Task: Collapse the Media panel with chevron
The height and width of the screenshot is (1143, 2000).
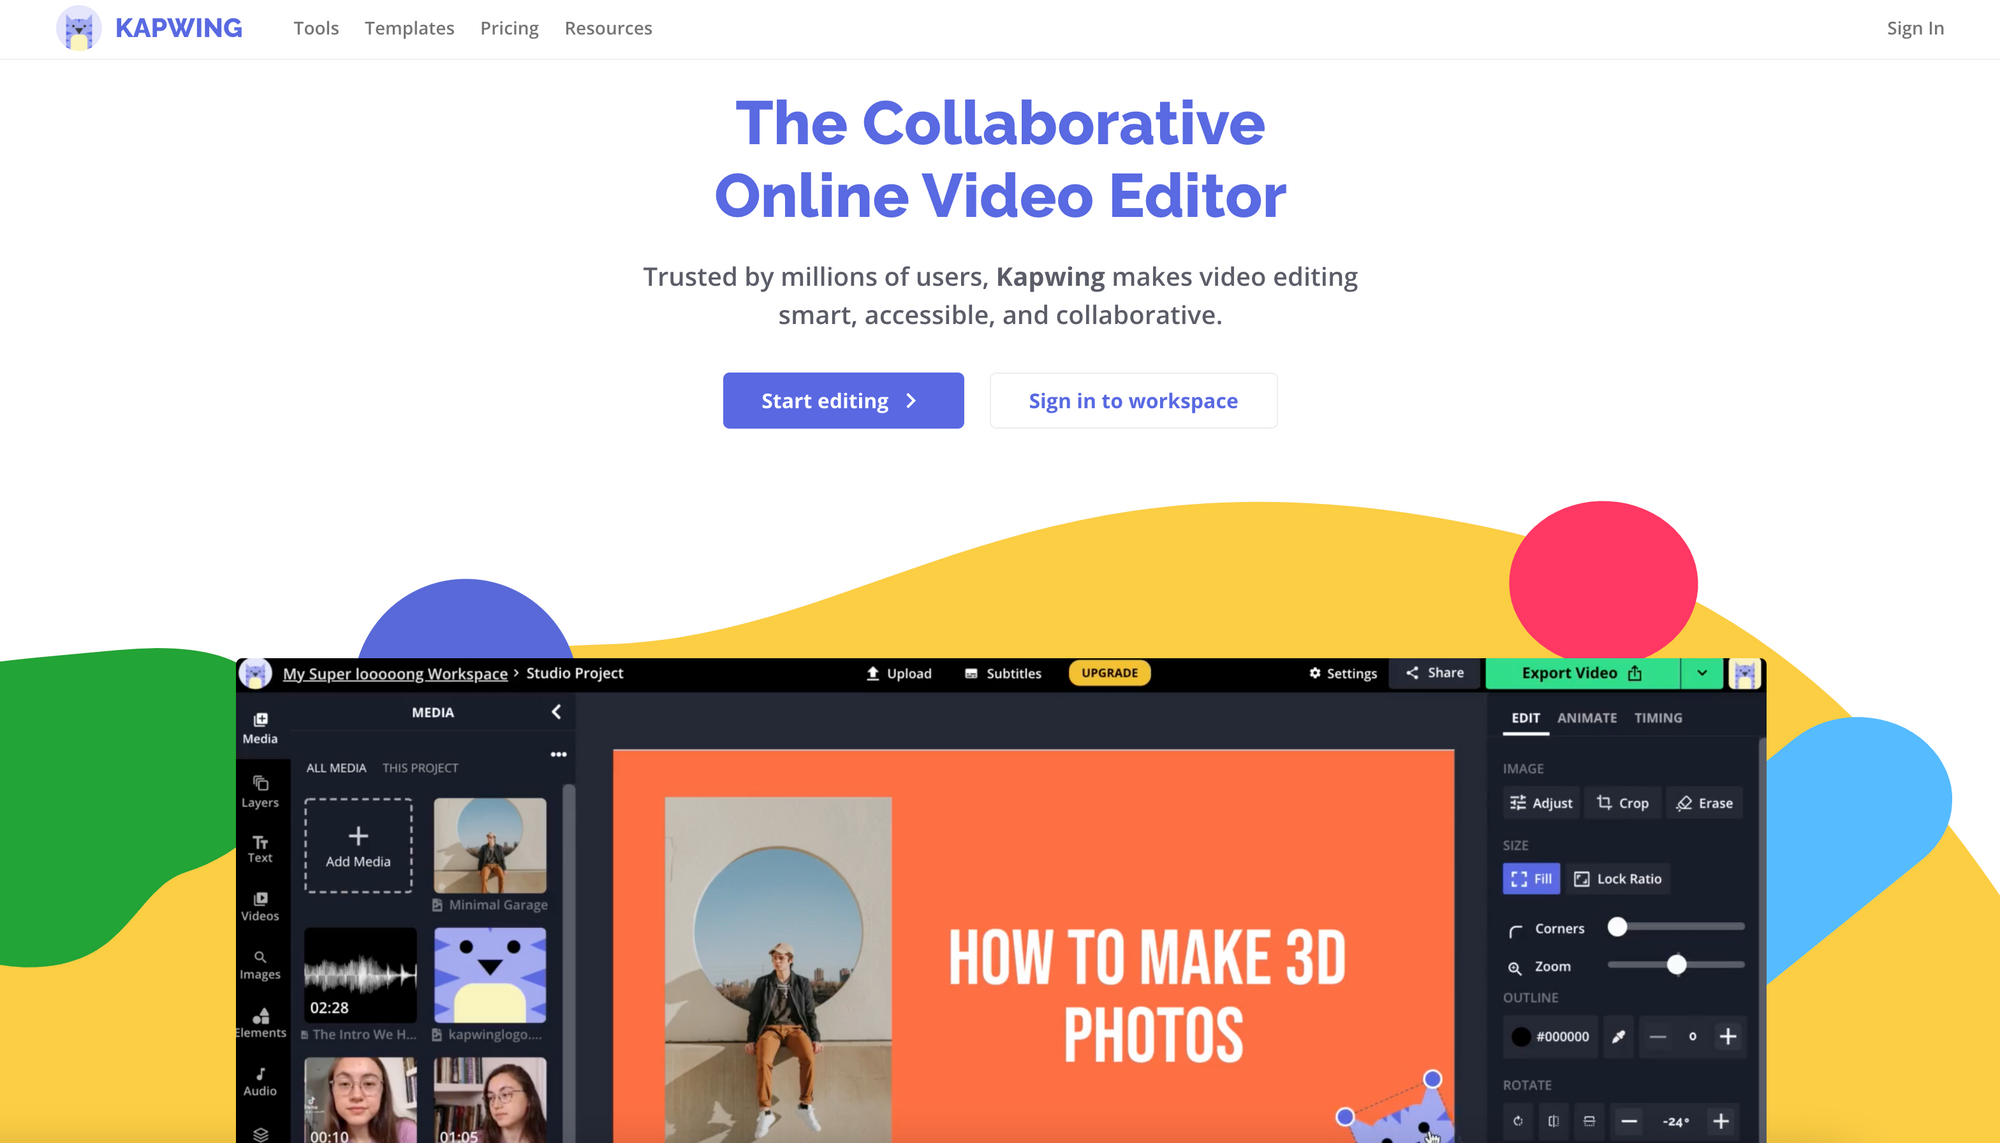Action: (x=556, y=712)
